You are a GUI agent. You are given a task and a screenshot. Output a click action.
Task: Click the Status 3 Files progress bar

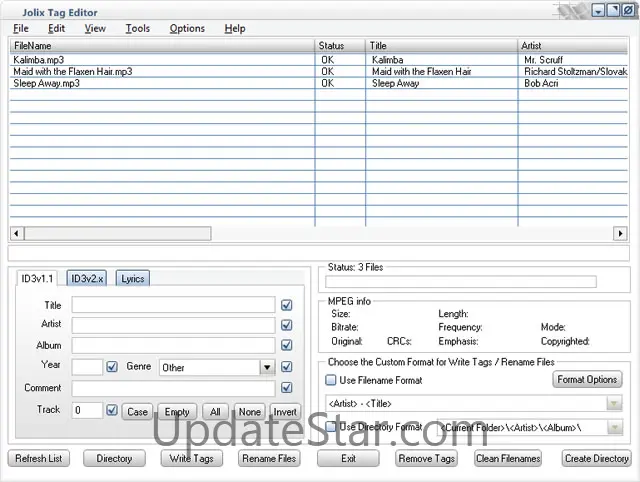pos(461,281)
